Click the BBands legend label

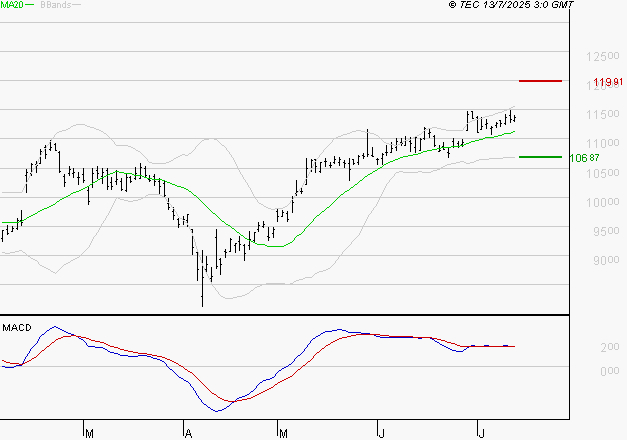coord(56,5)
